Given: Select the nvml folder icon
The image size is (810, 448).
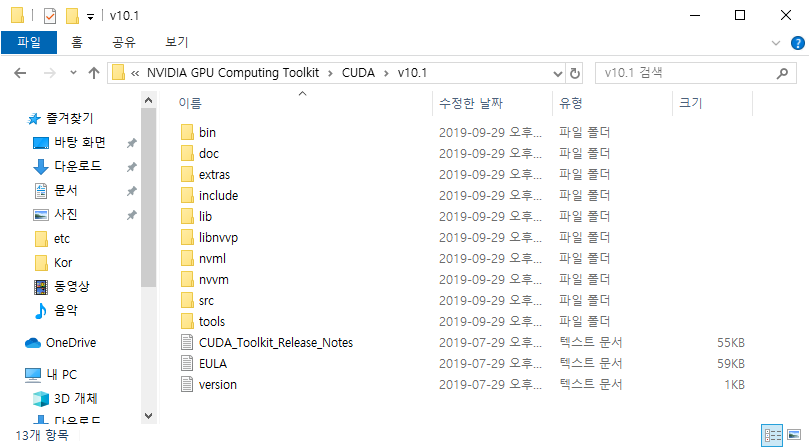Looking at the screenshot, I should (187, 258).
